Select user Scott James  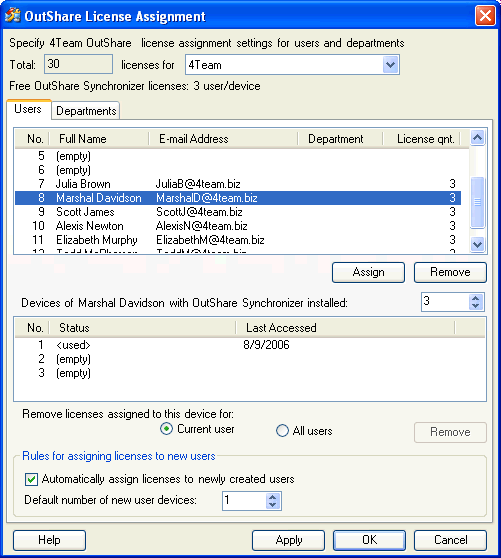pyautogui.click(x=238, y=212)
